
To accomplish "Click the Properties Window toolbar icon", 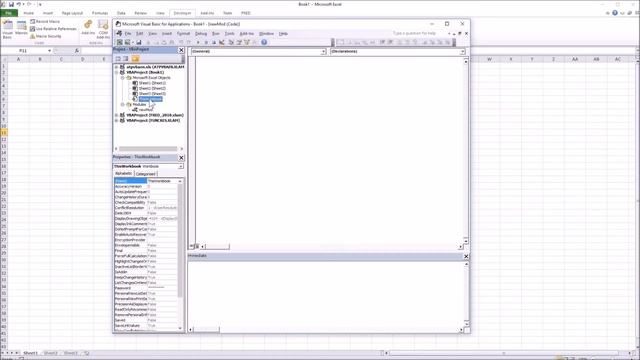I will point(239,42).
